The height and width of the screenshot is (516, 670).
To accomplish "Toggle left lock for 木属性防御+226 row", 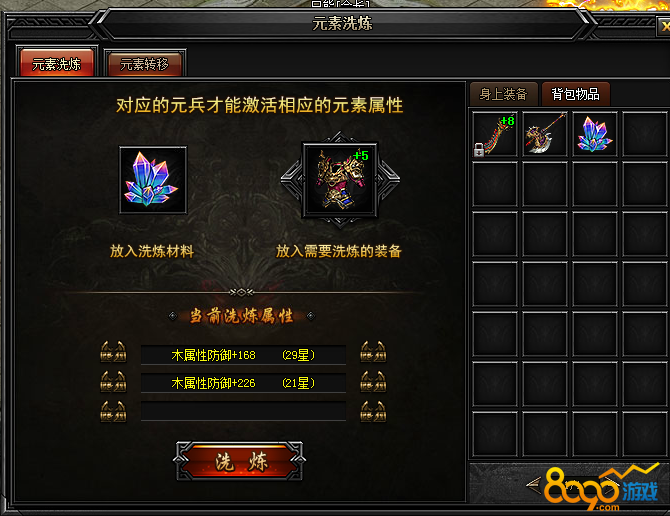I will [x=113, y=381].
